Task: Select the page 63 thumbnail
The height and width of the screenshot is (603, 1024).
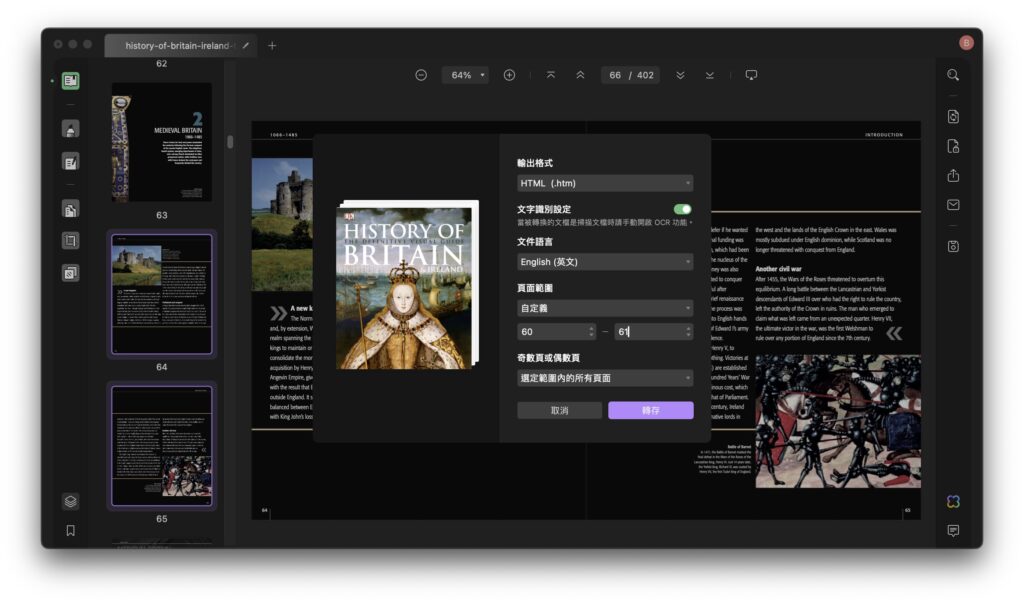Action: [x=161, y=142]
